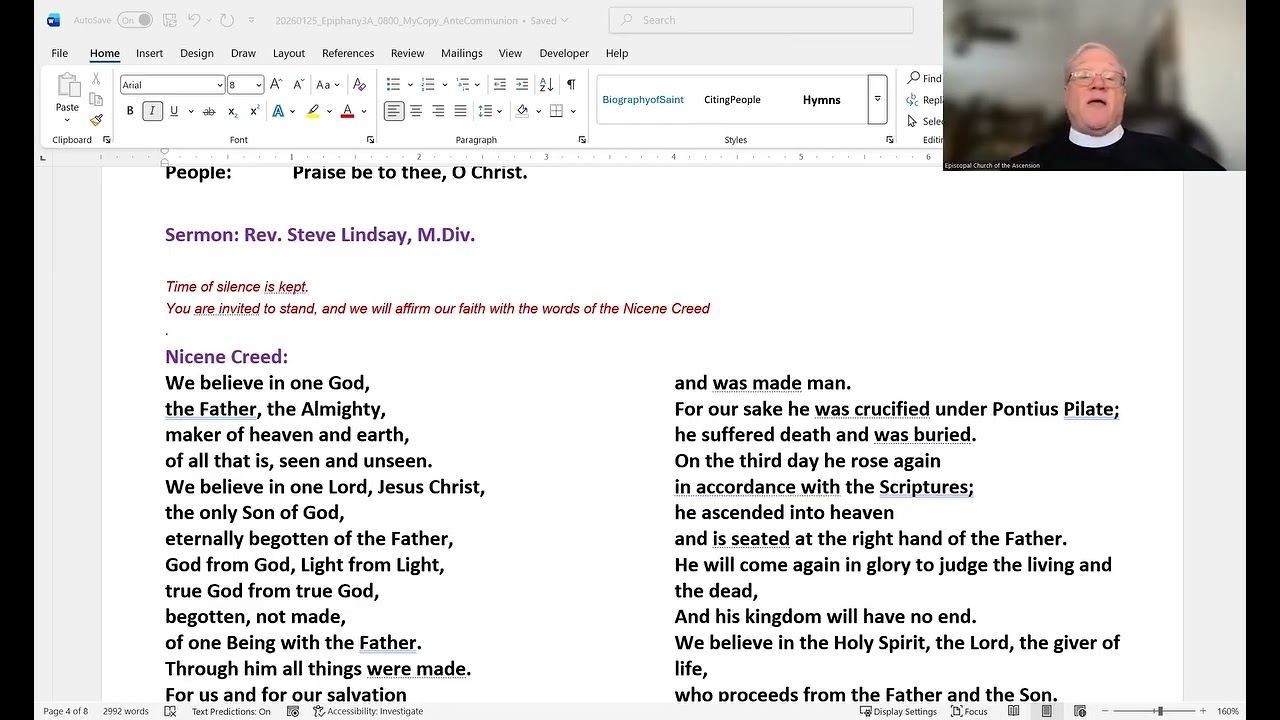The width and height of the screenshot is (1280, 720).
Task: Open Display Settings in status bar
Action: 898,711
